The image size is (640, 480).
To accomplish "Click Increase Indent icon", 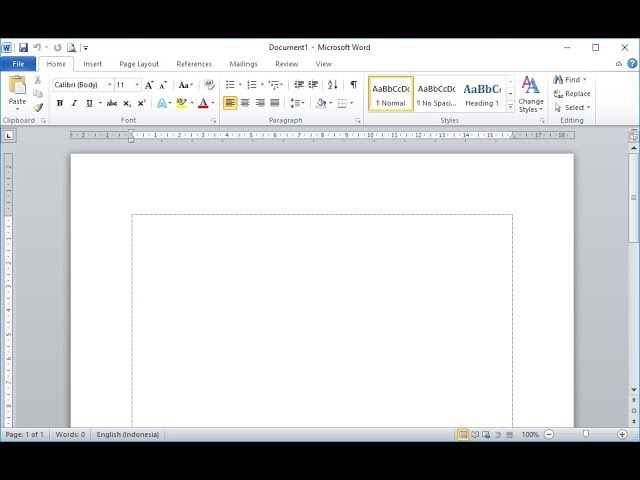I will (x=313, y=84).
